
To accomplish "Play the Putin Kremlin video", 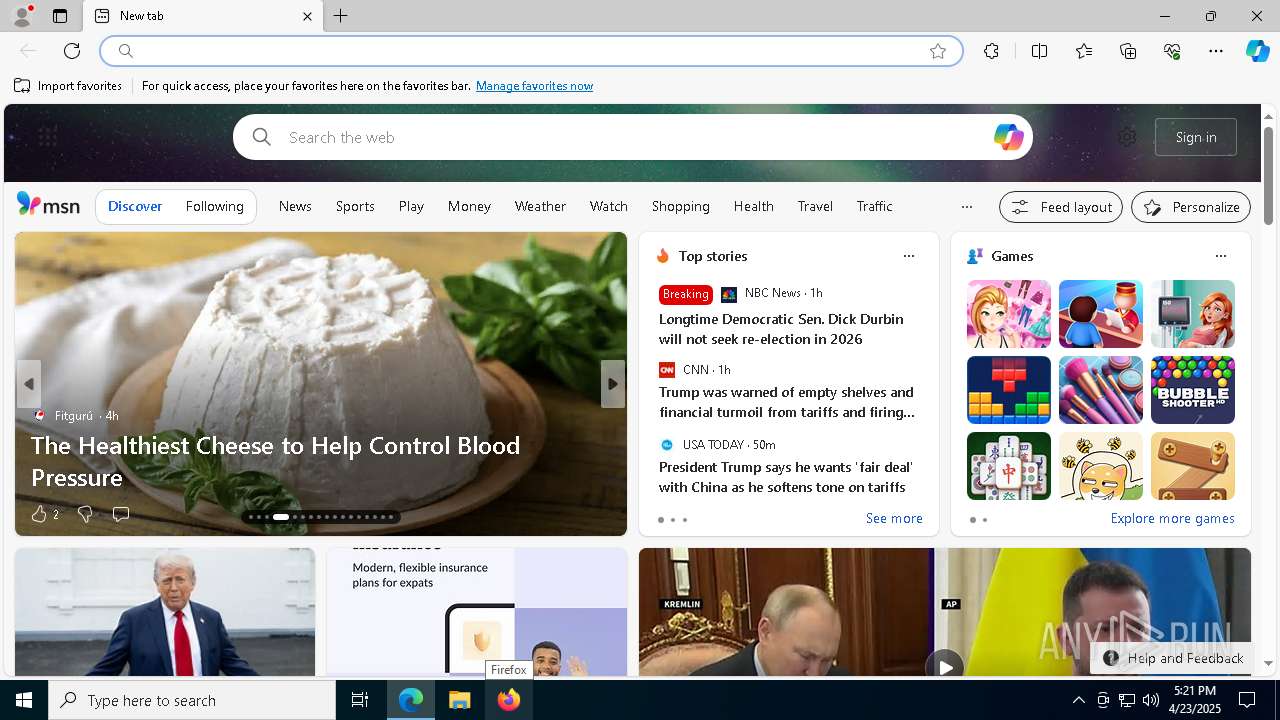I will [x=944, y=666].
